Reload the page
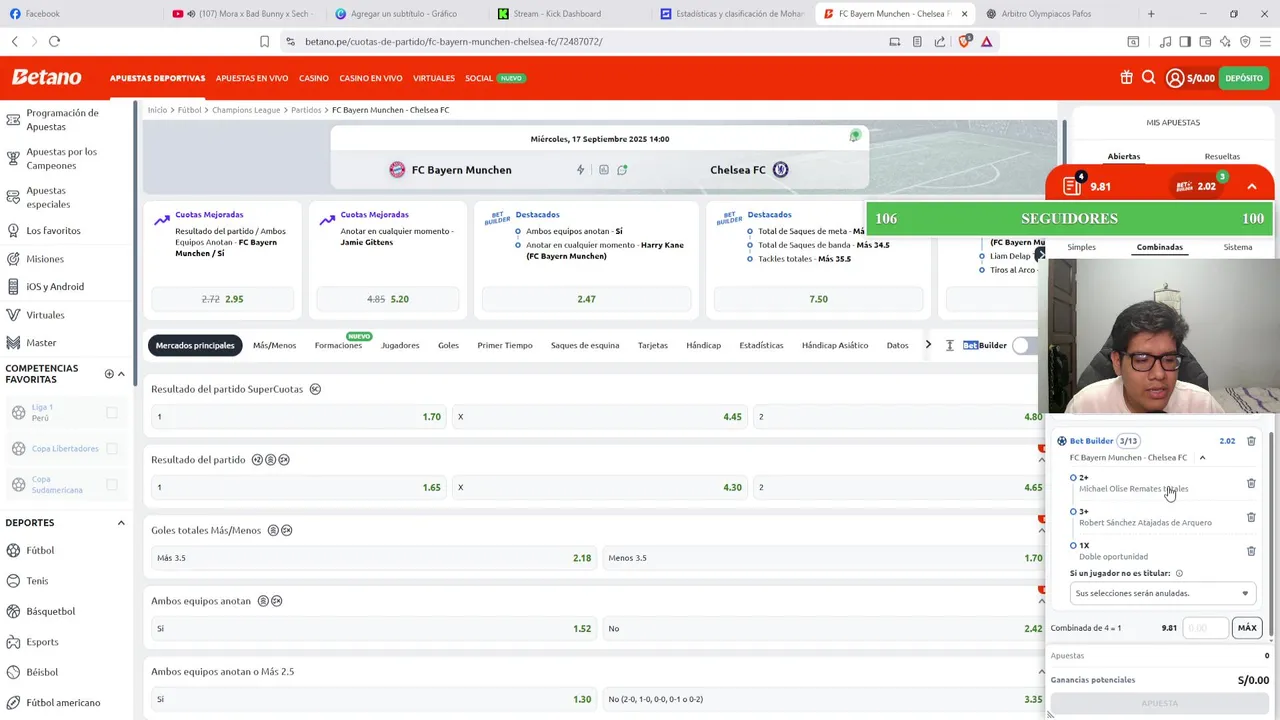Screen dimensions: 1280x720 [x=54, y=41]
